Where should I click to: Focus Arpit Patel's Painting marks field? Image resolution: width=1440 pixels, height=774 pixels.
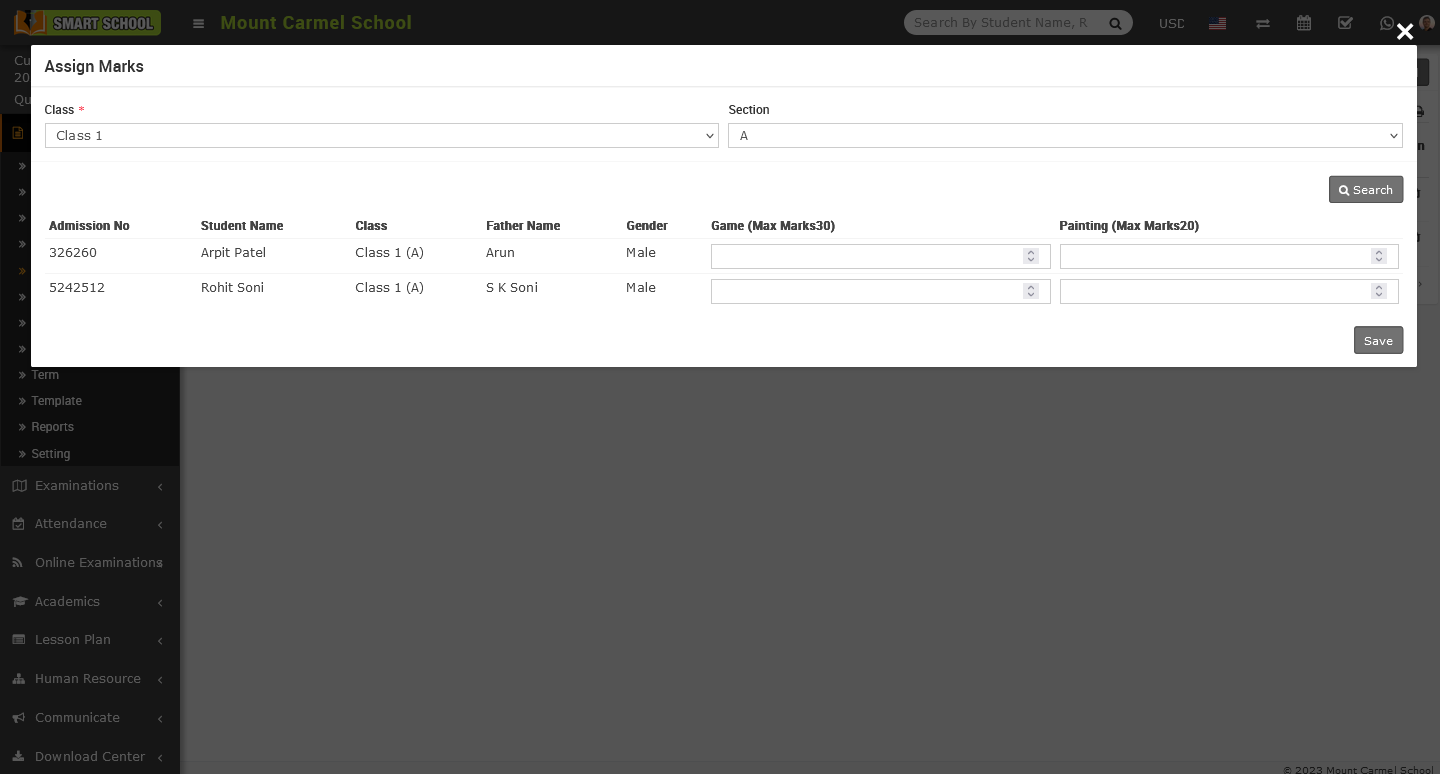[1214, 257]
